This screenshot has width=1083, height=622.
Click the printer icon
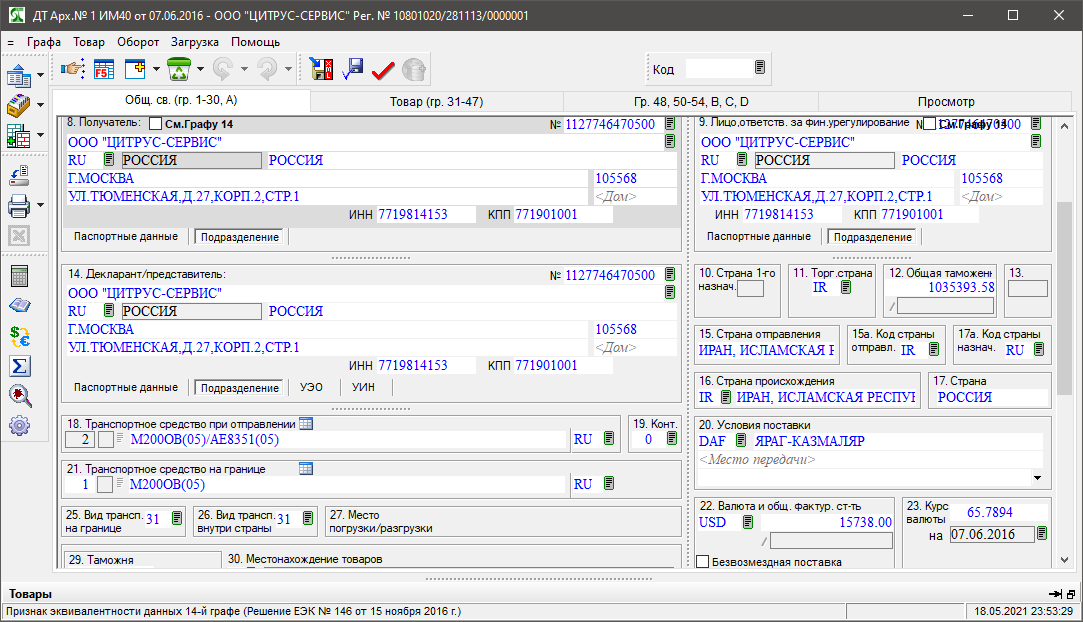click(19, 206)
